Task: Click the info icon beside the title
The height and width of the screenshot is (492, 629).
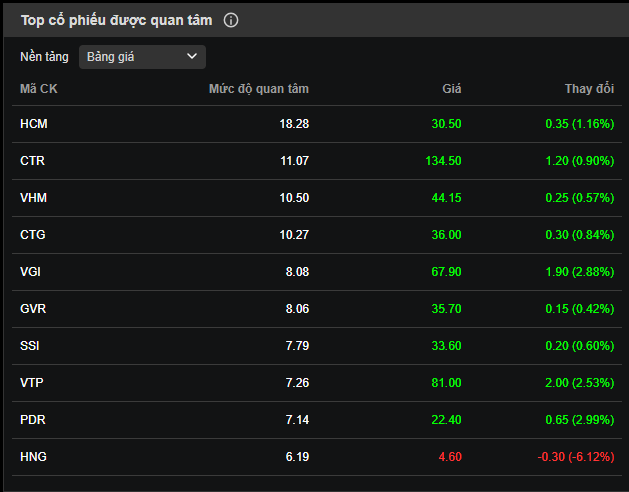Action: pos(231,20)
